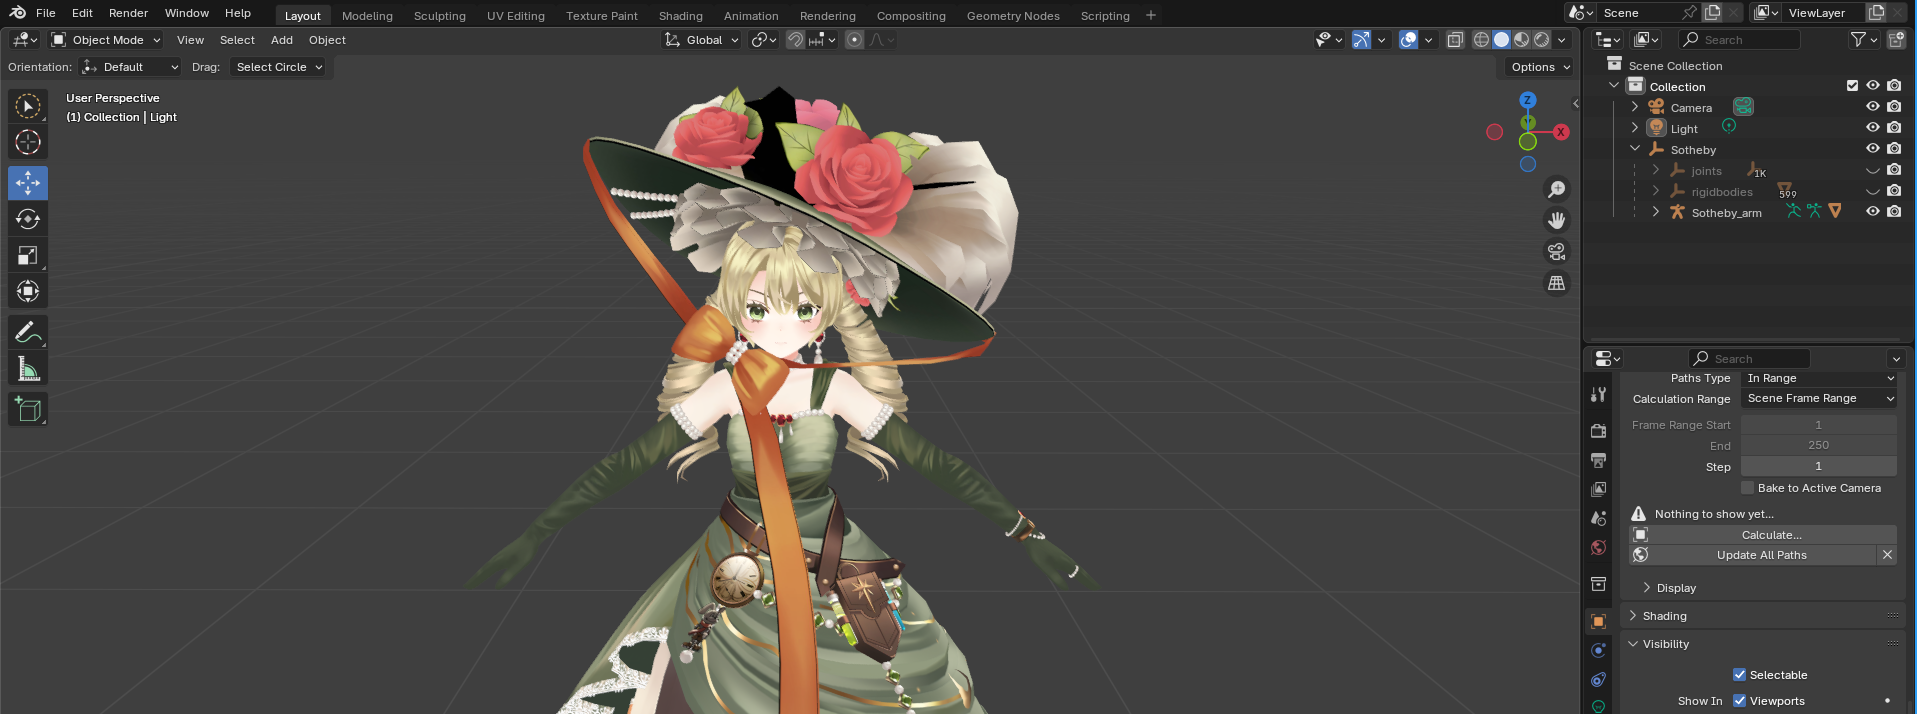The image size is (1917, 714).
Task: Toggle camera view icon in viewport
Action: pos(1557,252)
